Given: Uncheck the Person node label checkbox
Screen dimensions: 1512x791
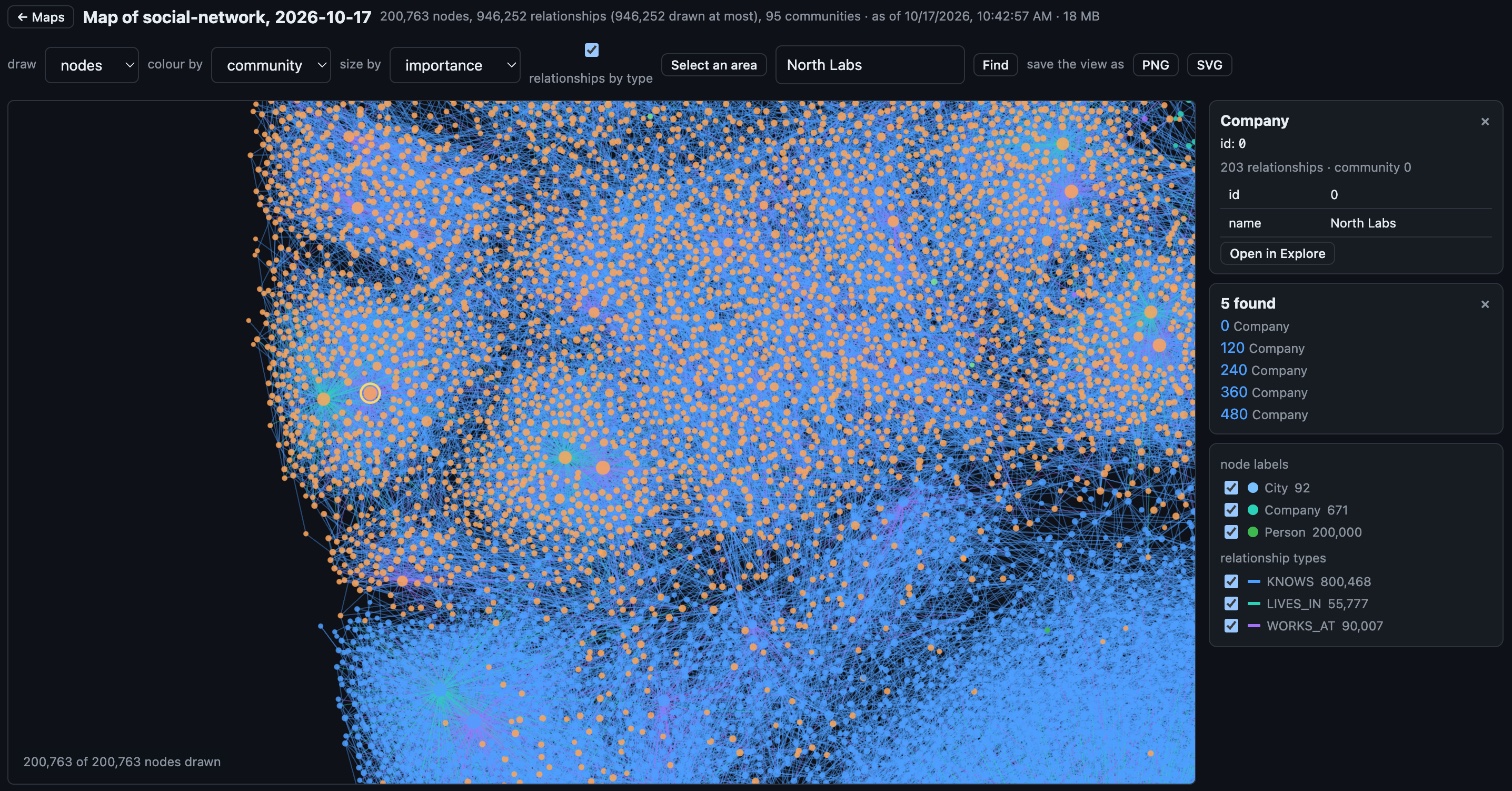Looking at the screenshot, I should [x=1231, y=532].
